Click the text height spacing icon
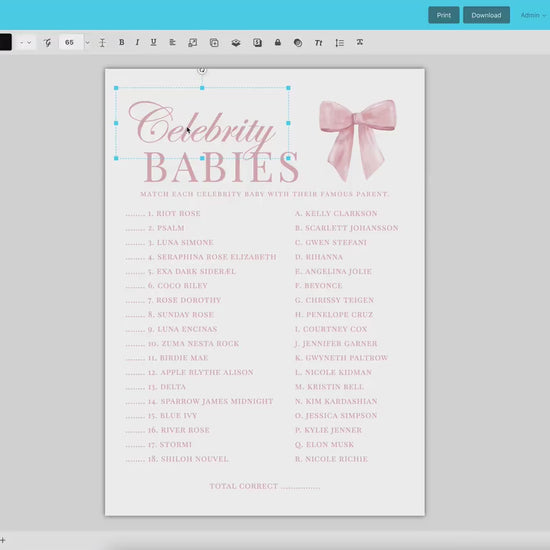The height and width of the screenshot is (550, 550). click(102, 43)
